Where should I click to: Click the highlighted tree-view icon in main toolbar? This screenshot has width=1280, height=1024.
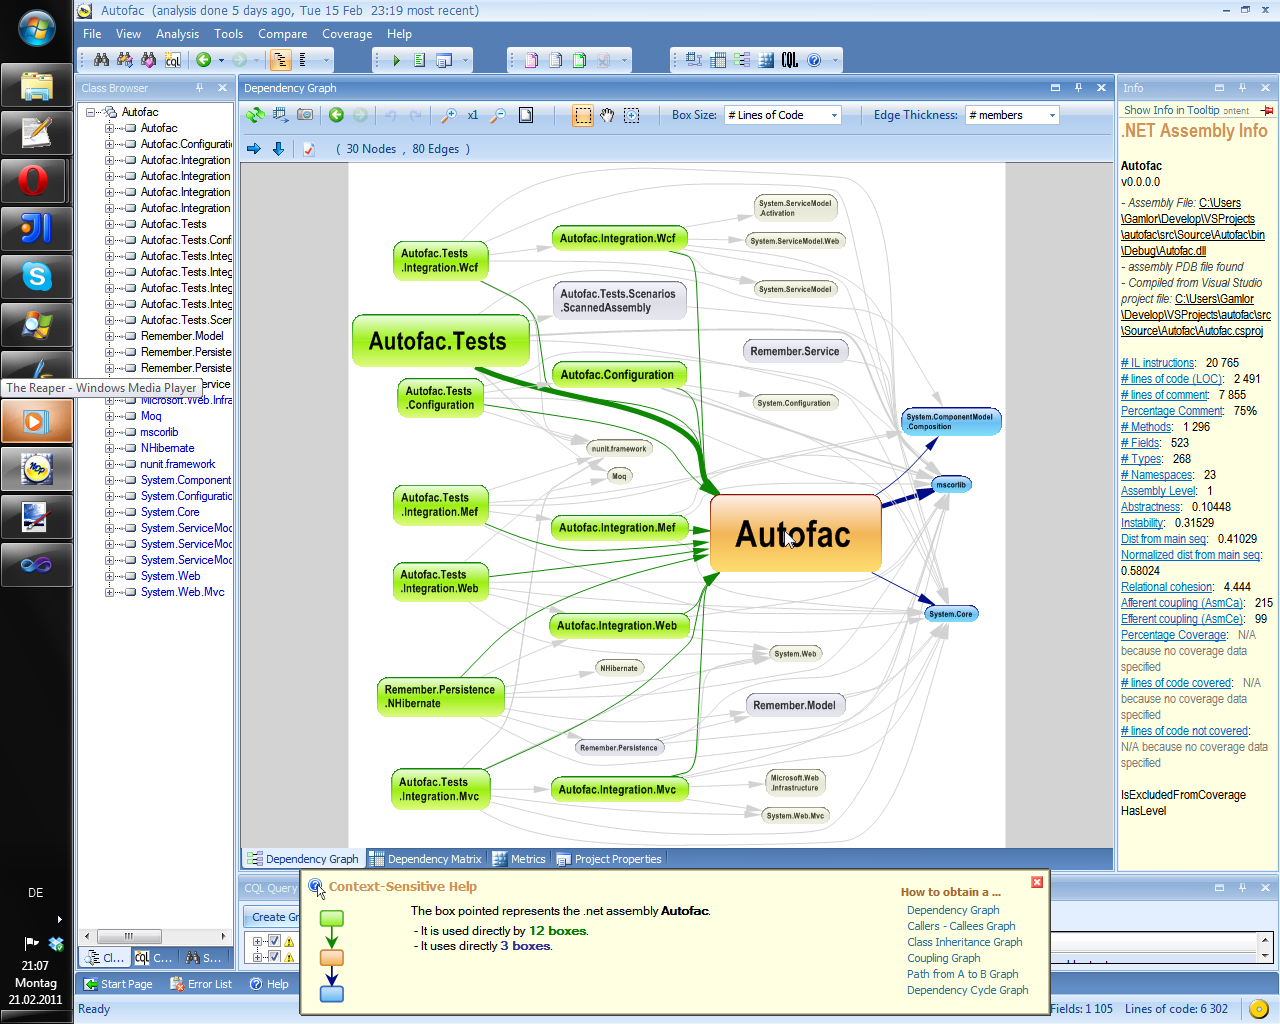(281, 60)
